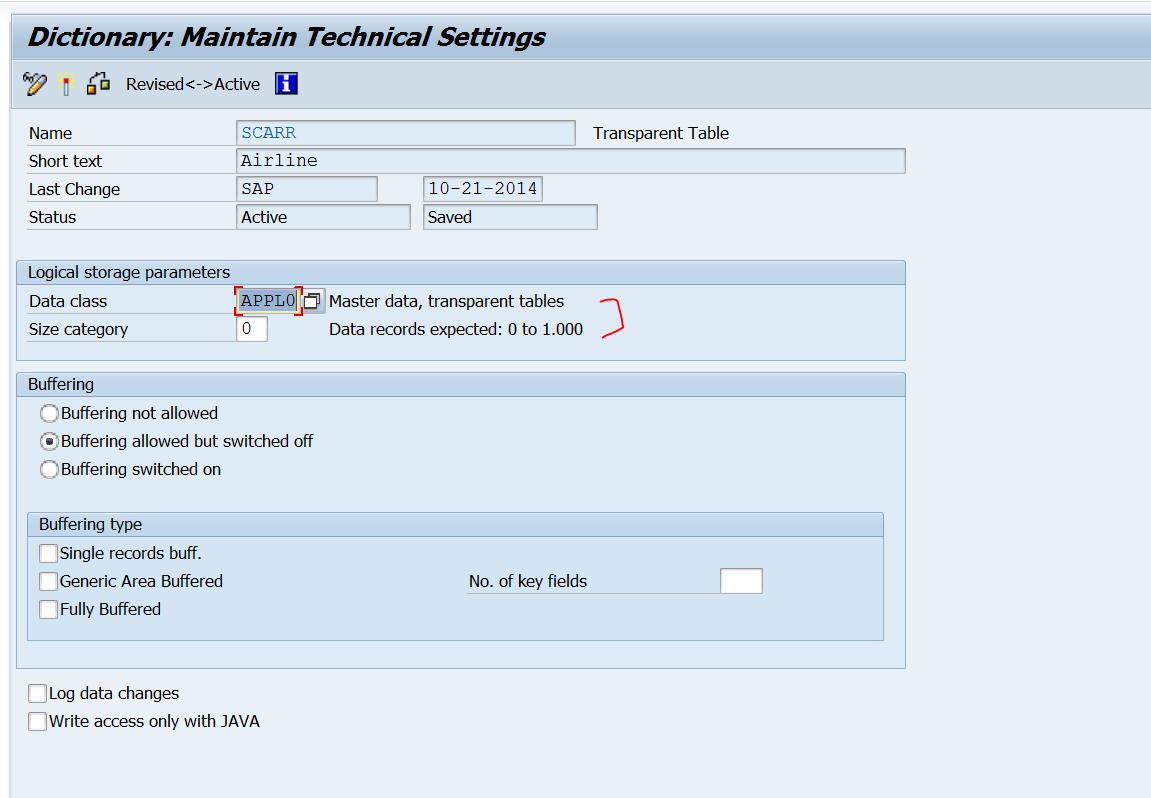
Task: Enable Write access only with JAVA
Action: (x=37, y=721)
